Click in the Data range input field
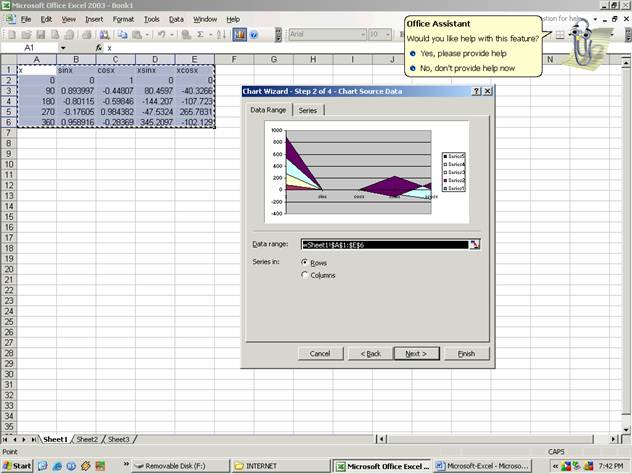Viewport: 632px width, 474px height. pyautogui.click(x=385, y=244)
